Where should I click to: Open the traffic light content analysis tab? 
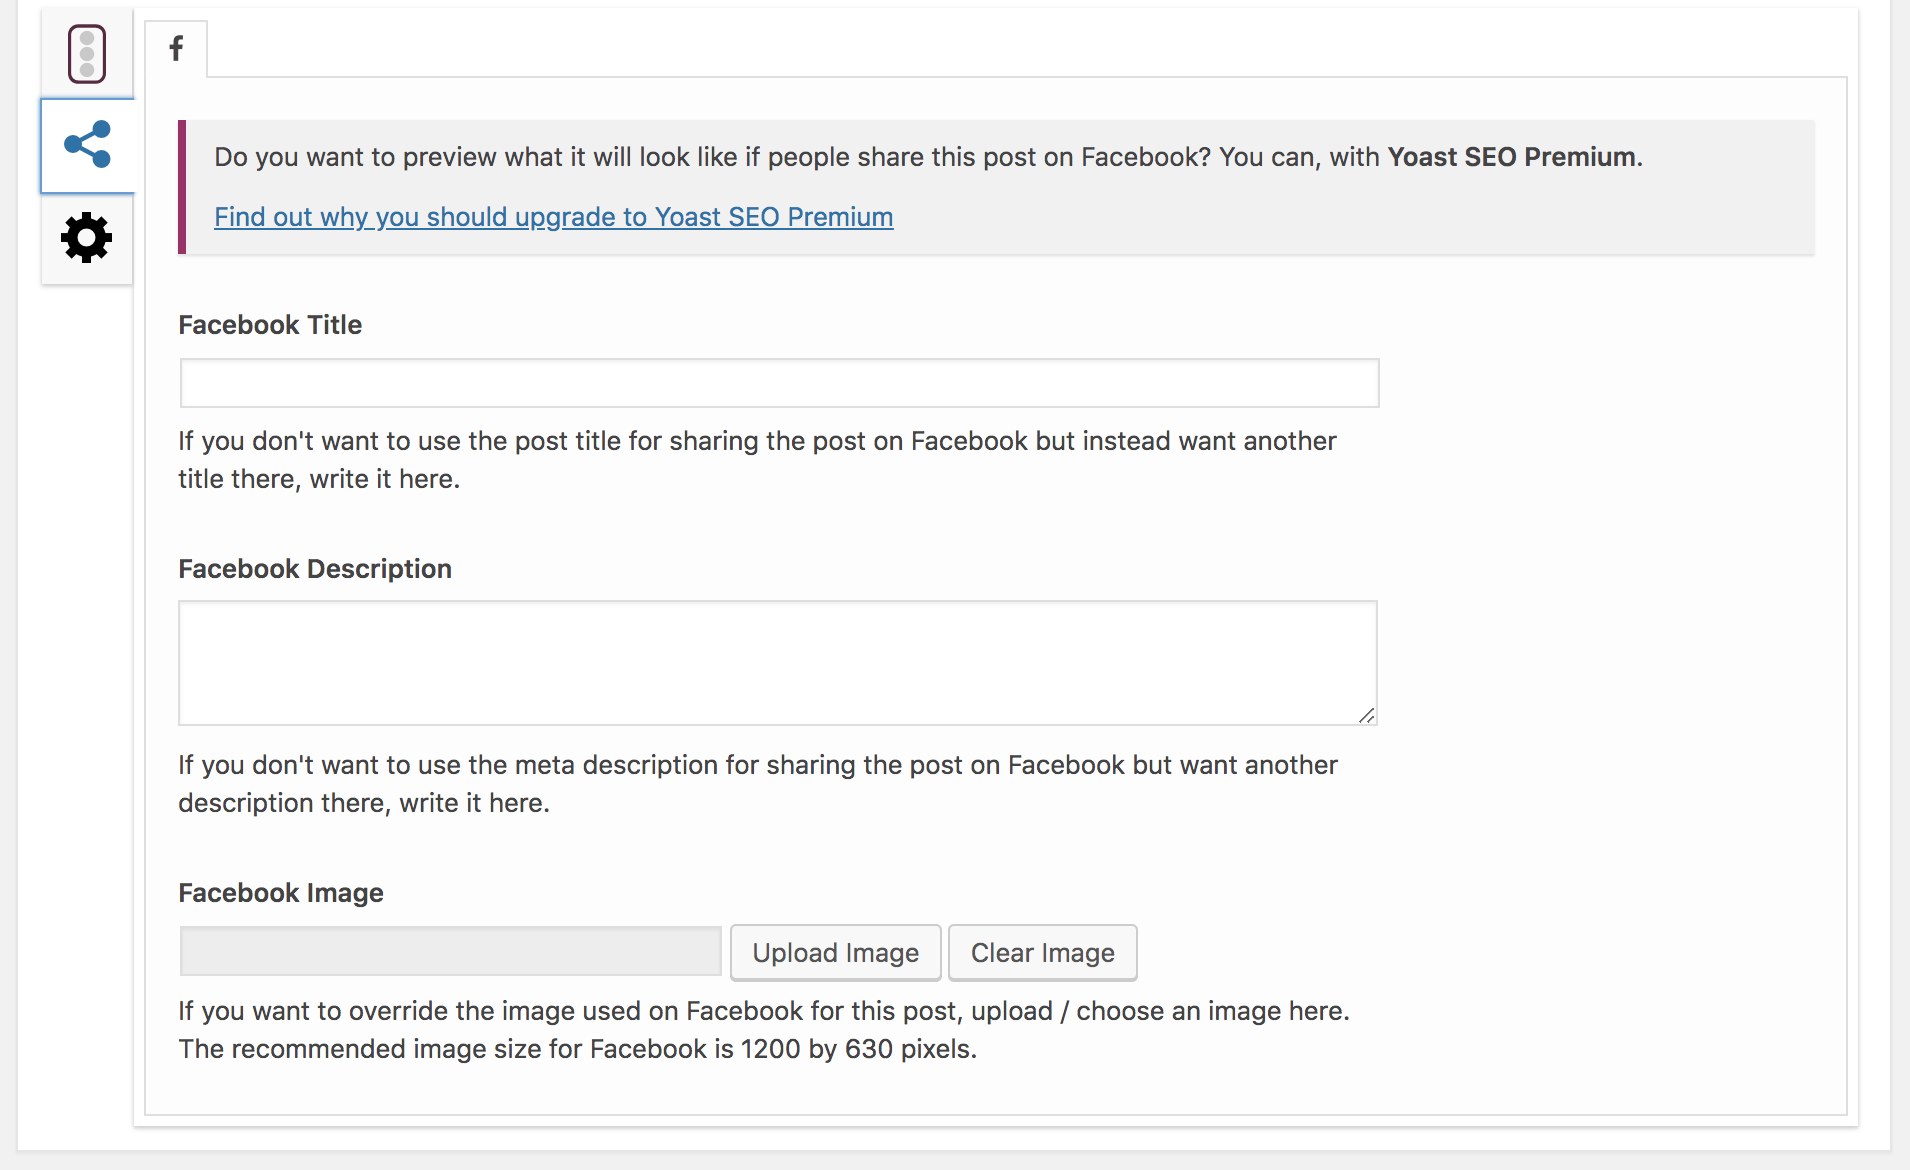87,54
